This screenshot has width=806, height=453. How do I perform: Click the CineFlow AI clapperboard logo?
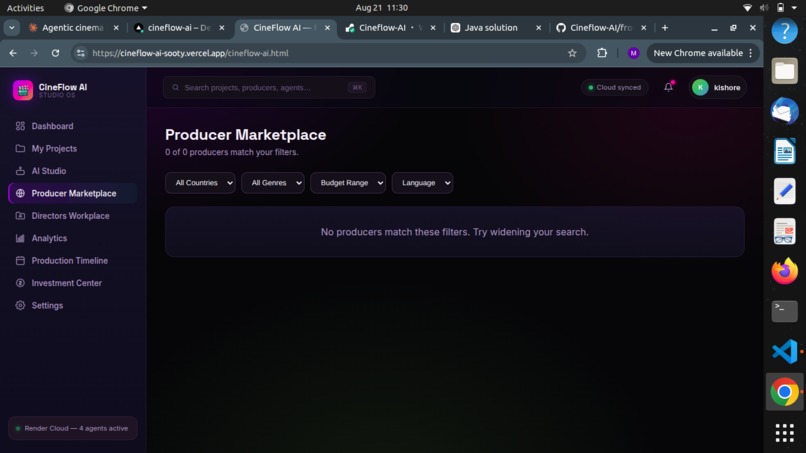point(23,90)
